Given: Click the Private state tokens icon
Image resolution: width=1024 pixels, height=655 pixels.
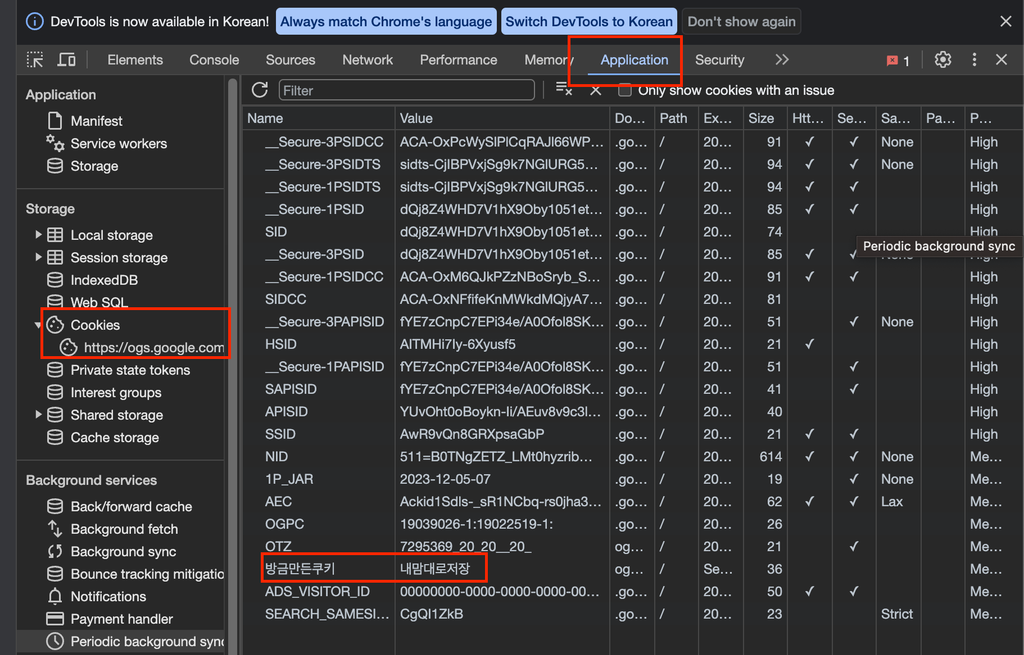Looking at the screenshot, I should 55,370.
